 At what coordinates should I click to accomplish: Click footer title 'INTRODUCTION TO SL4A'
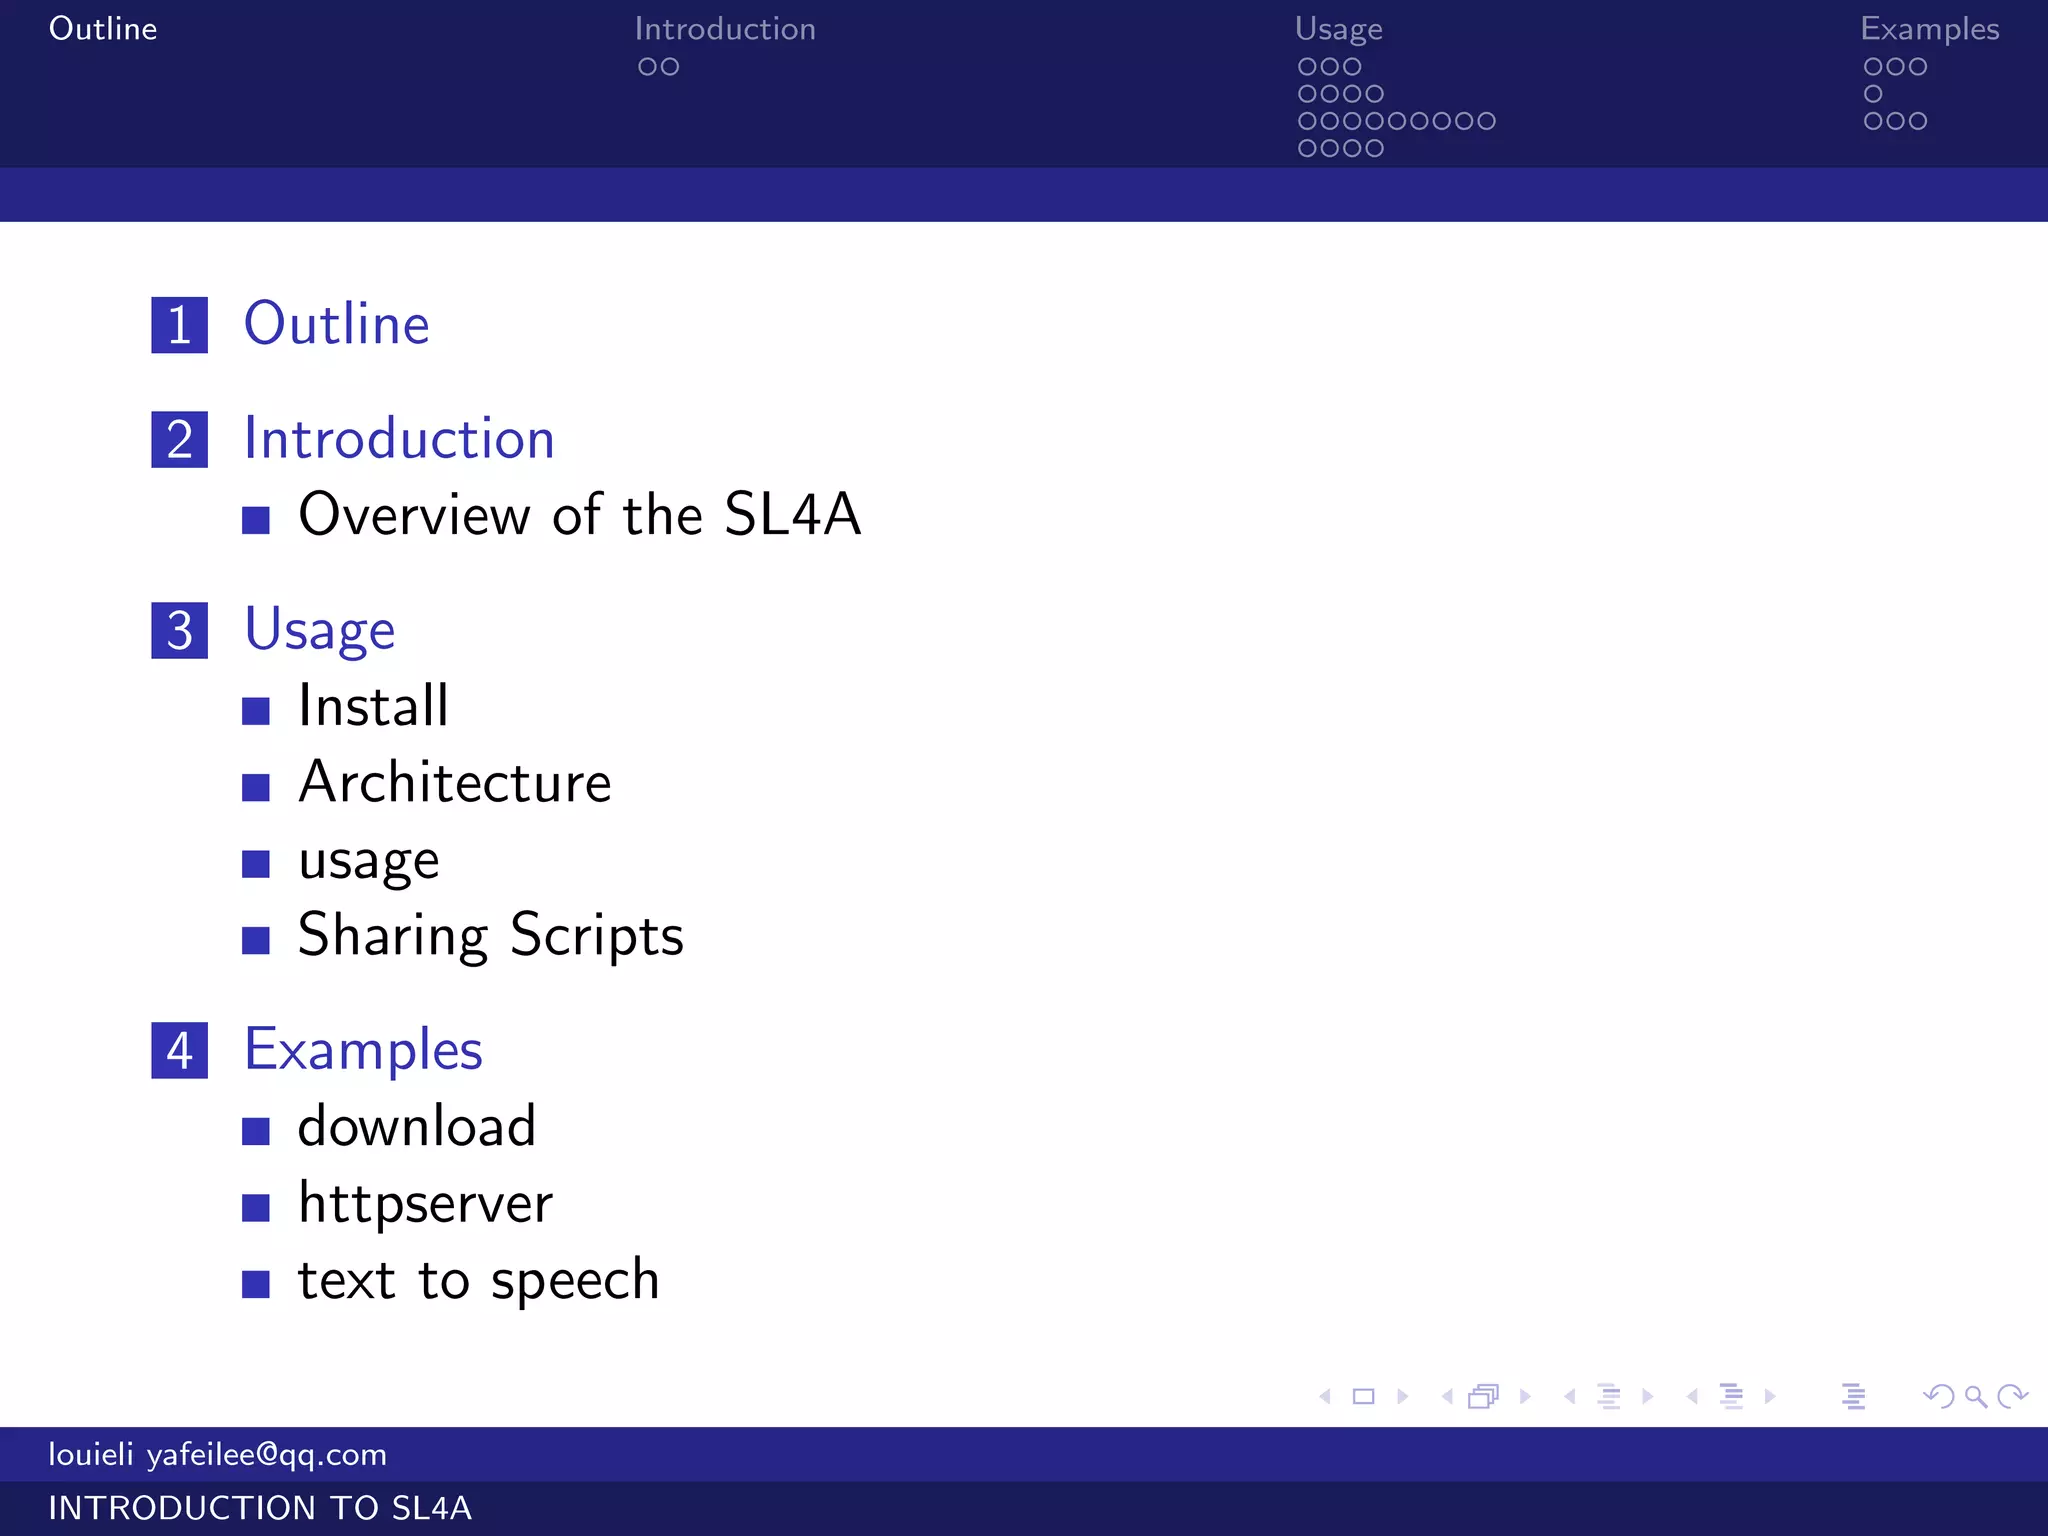pyautogui.click(x=260, y=1508)
